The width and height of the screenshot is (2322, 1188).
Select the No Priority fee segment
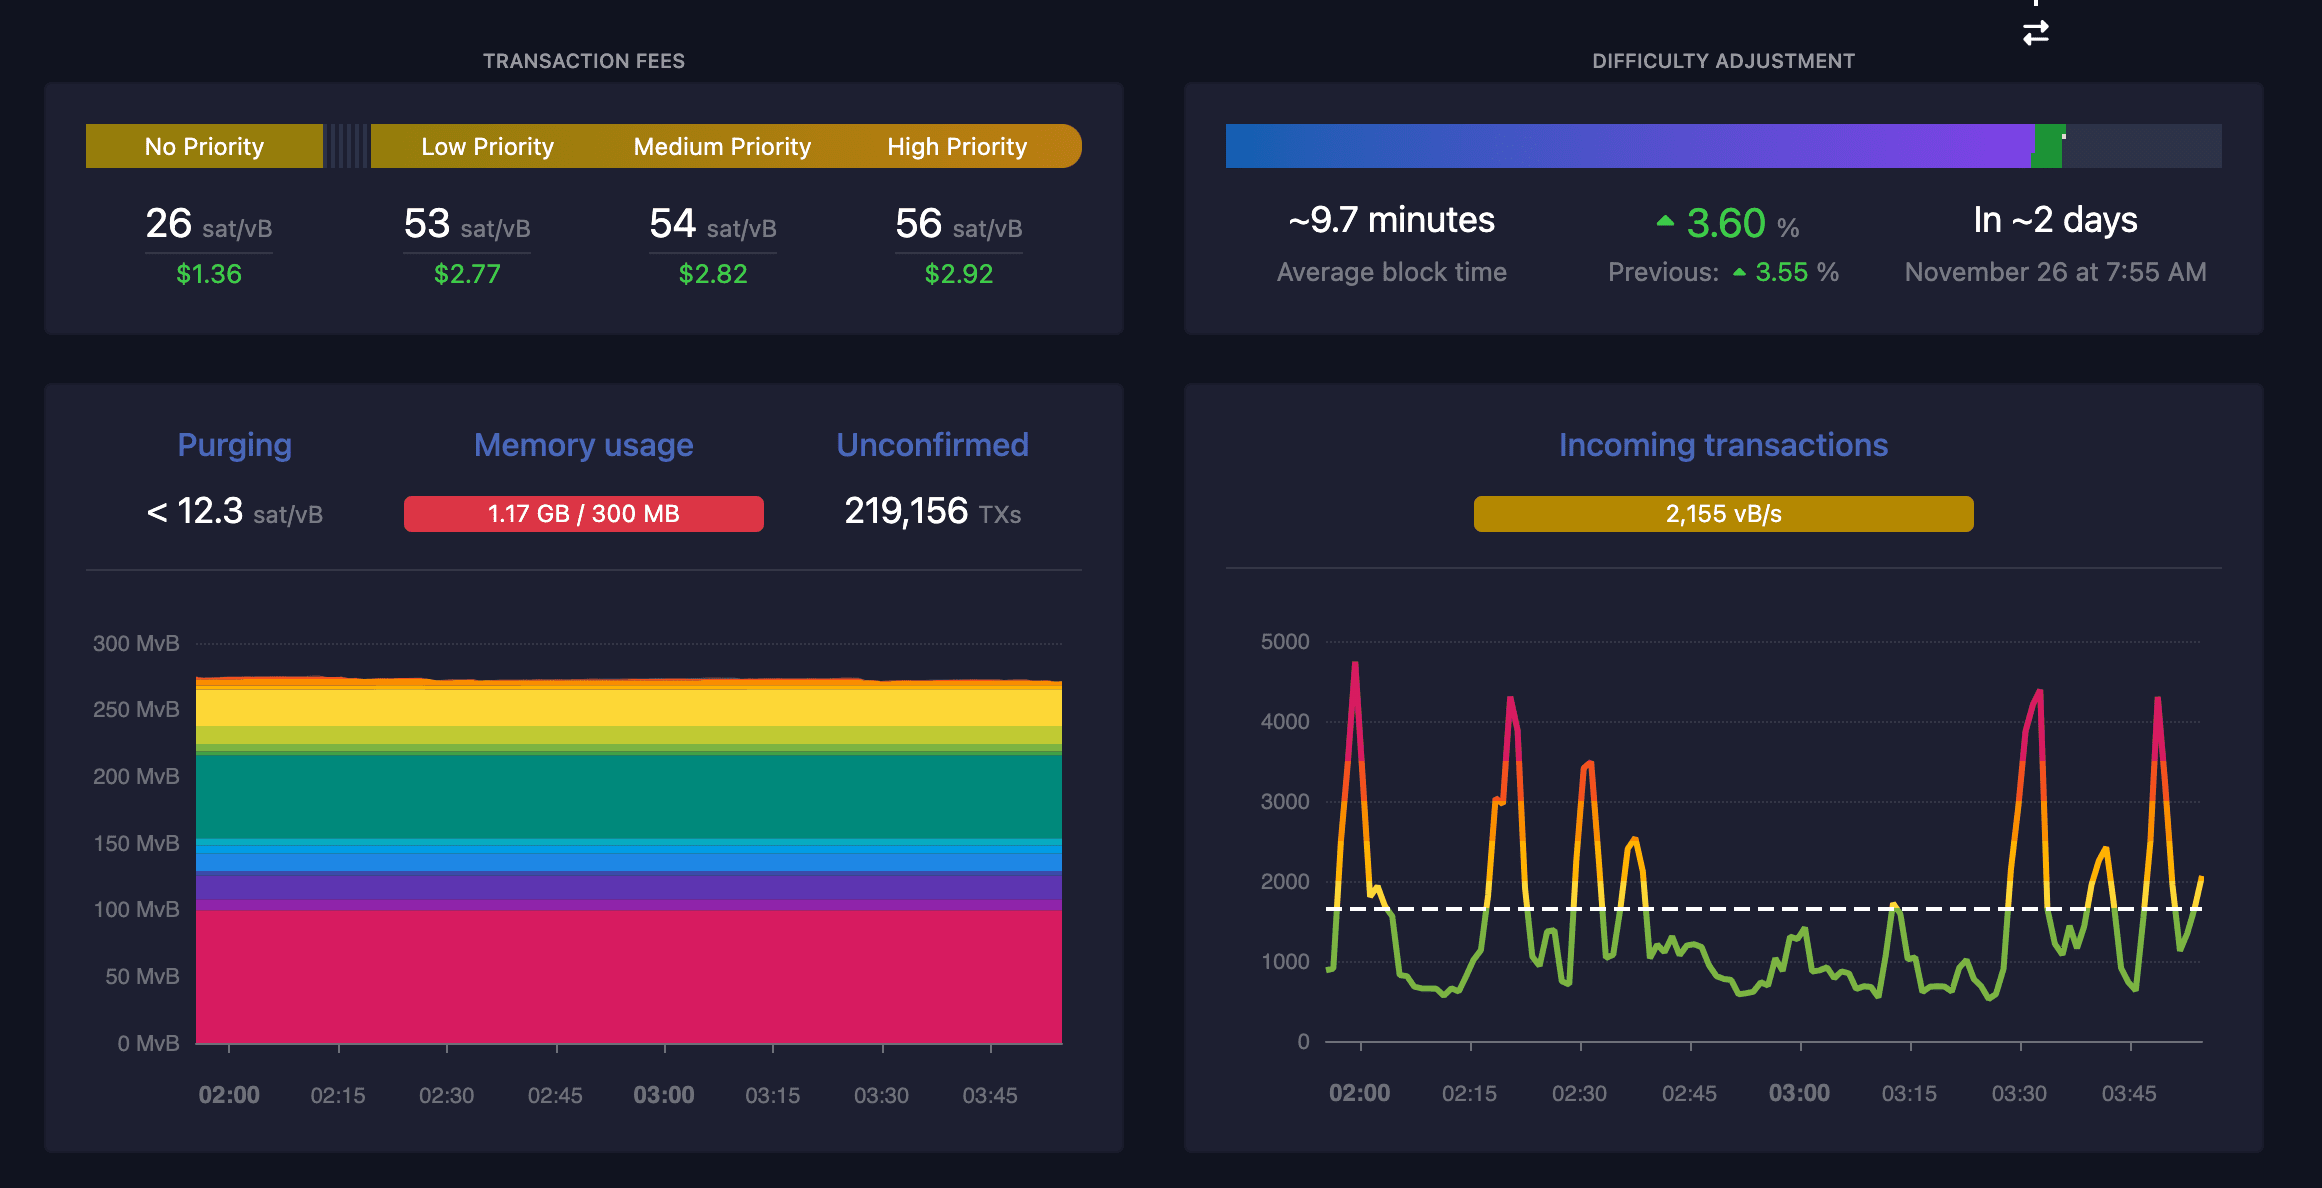tap(204, 146)
